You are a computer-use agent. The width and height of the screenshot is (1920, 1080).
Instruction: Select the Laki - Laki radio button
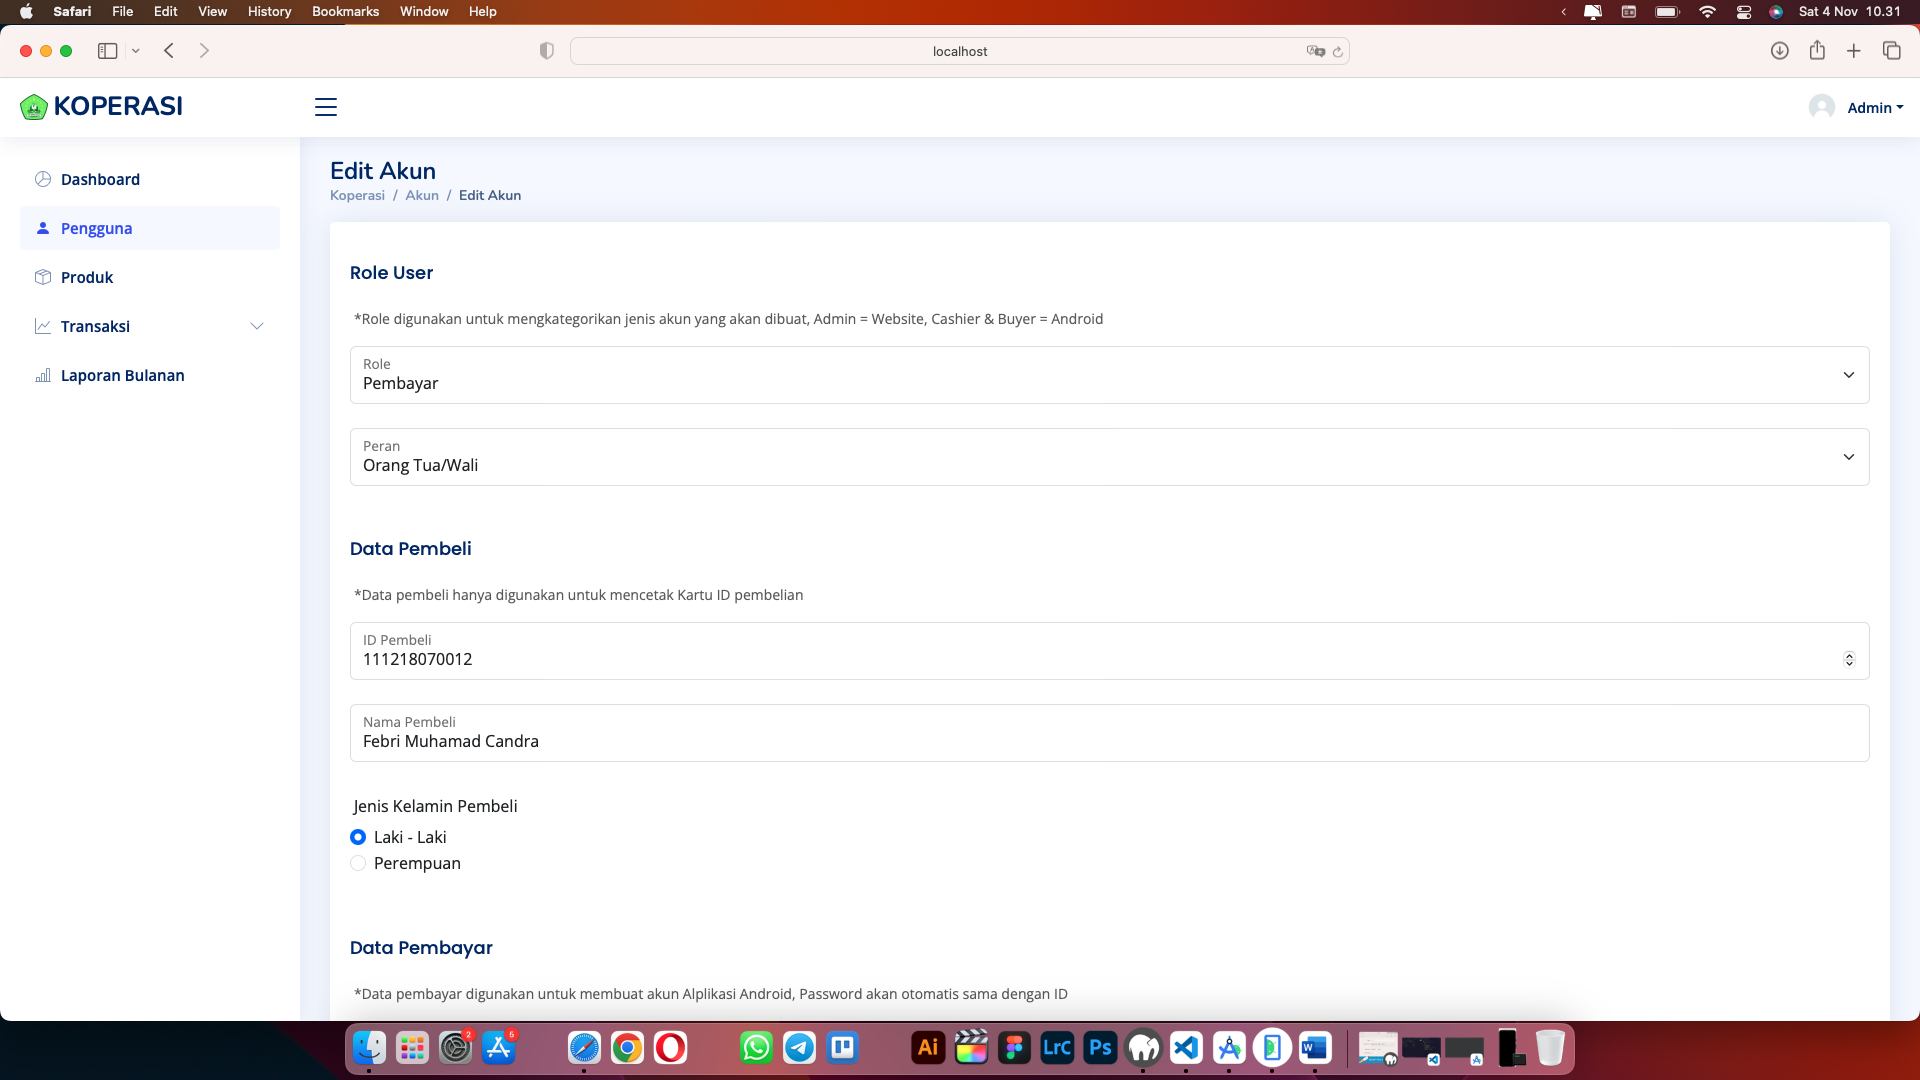pos(358,837)
